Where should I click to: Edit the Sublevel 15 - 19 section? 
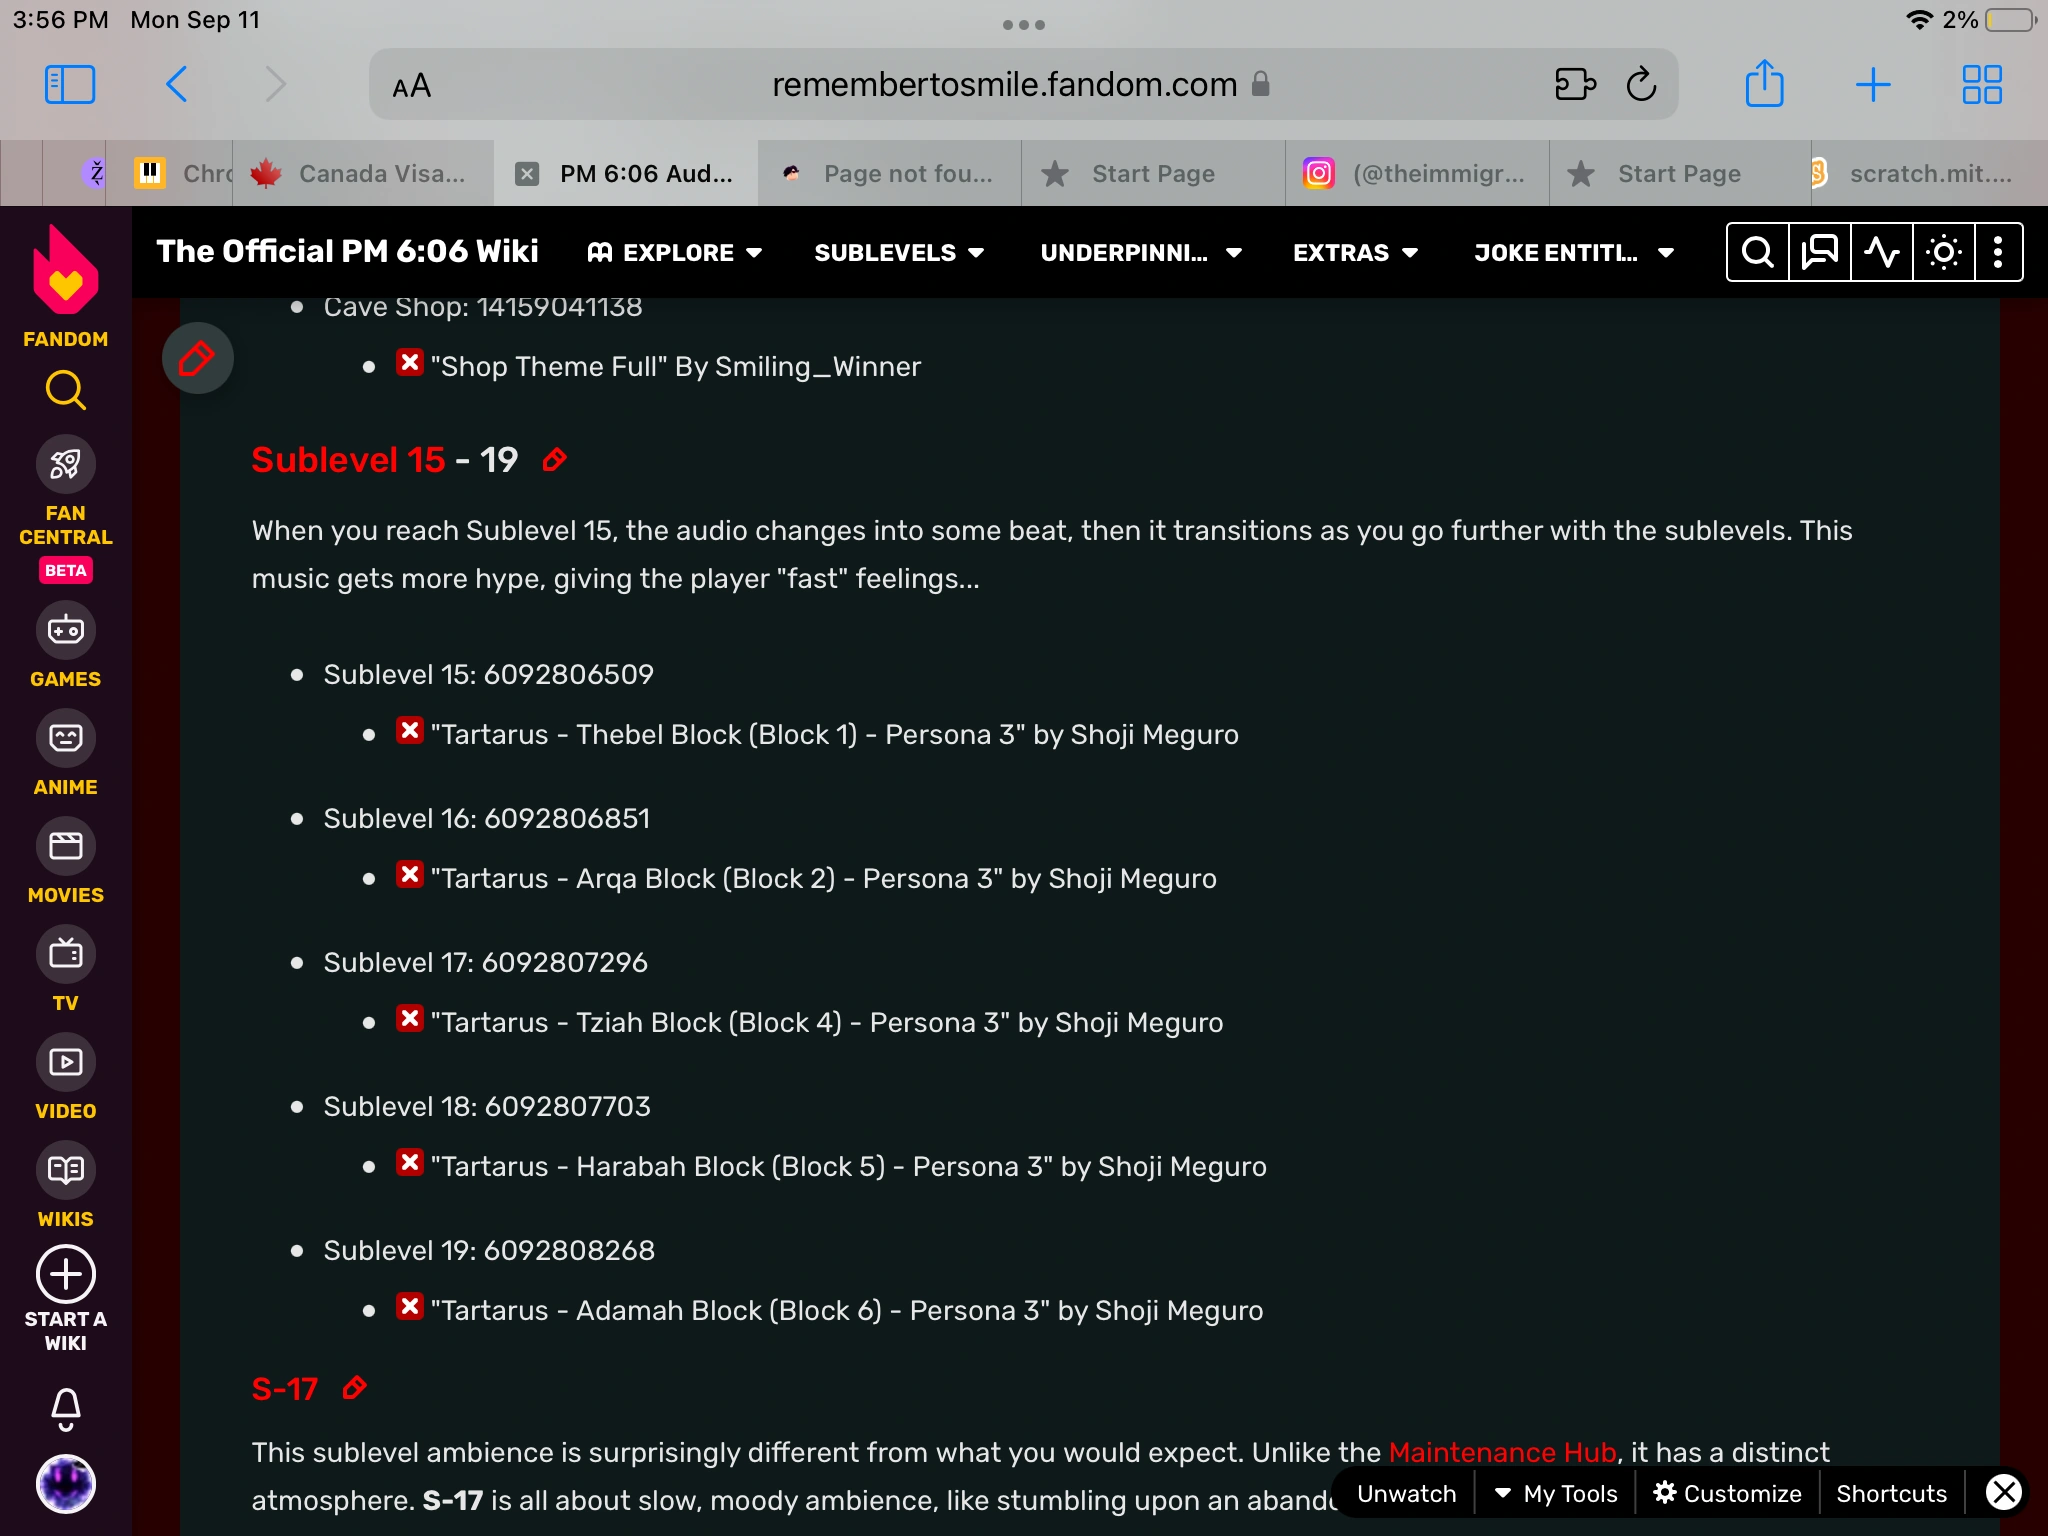point(555,460)
